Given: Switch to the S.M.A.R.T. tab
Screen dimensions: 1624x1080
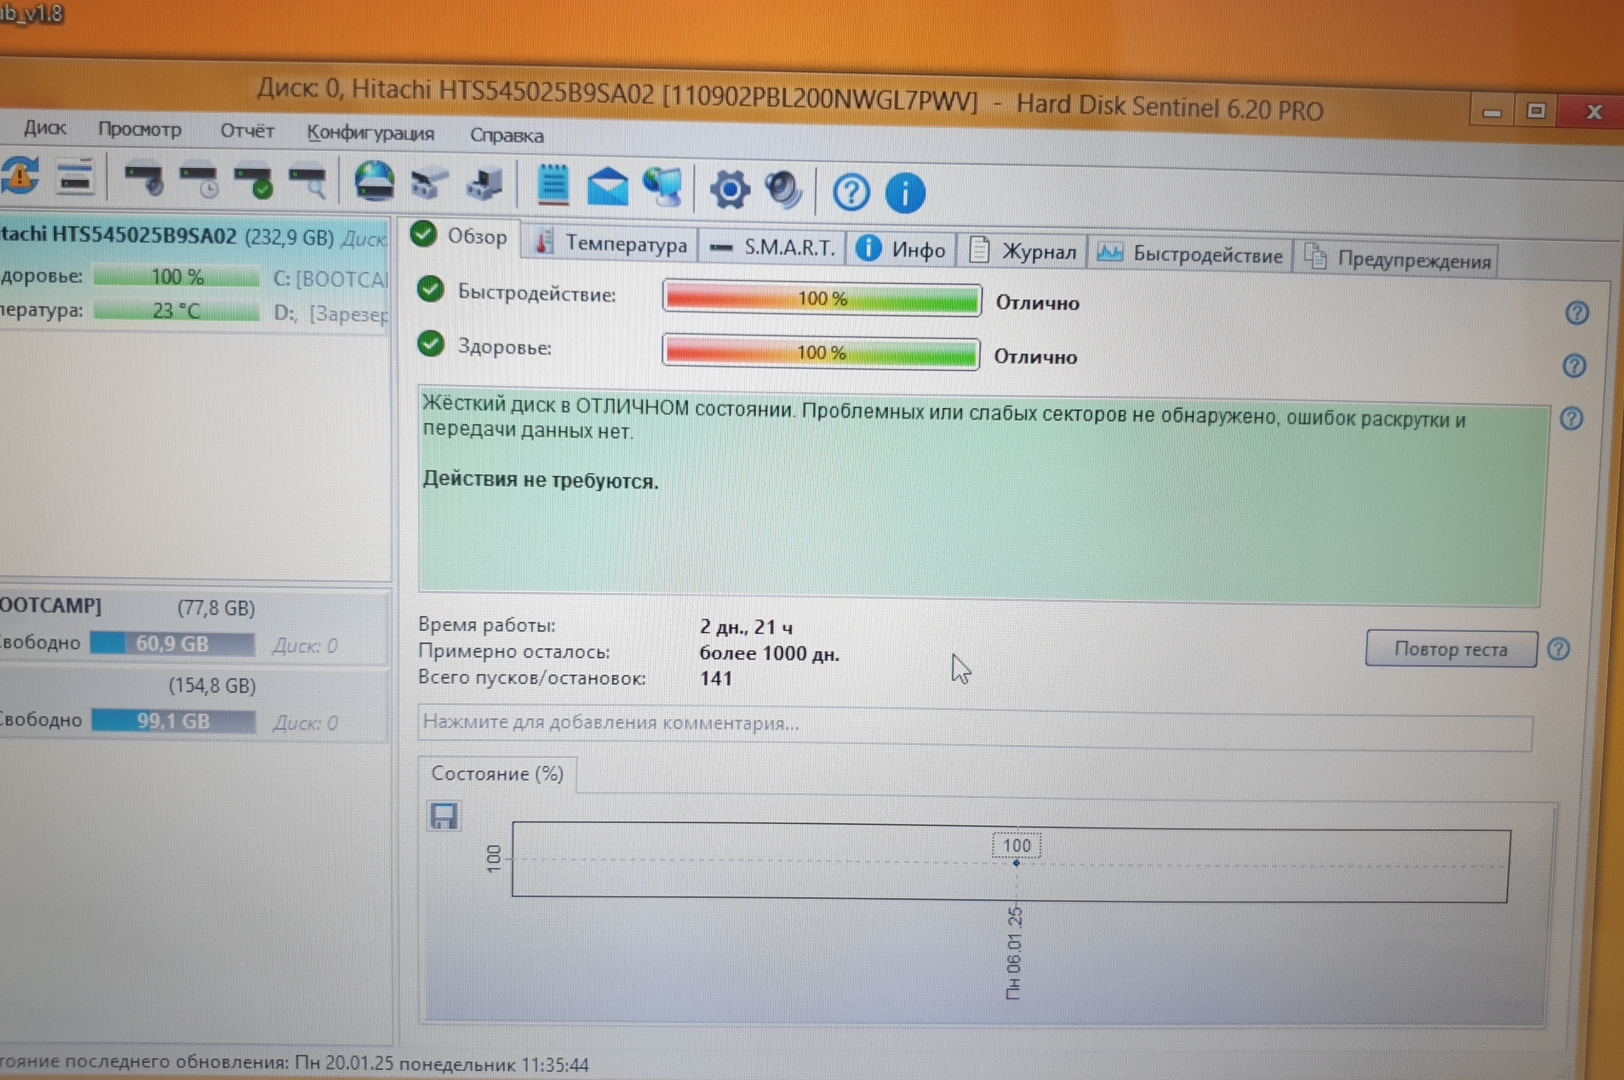Looking at the screenshot, I should [x=772, y=247].
